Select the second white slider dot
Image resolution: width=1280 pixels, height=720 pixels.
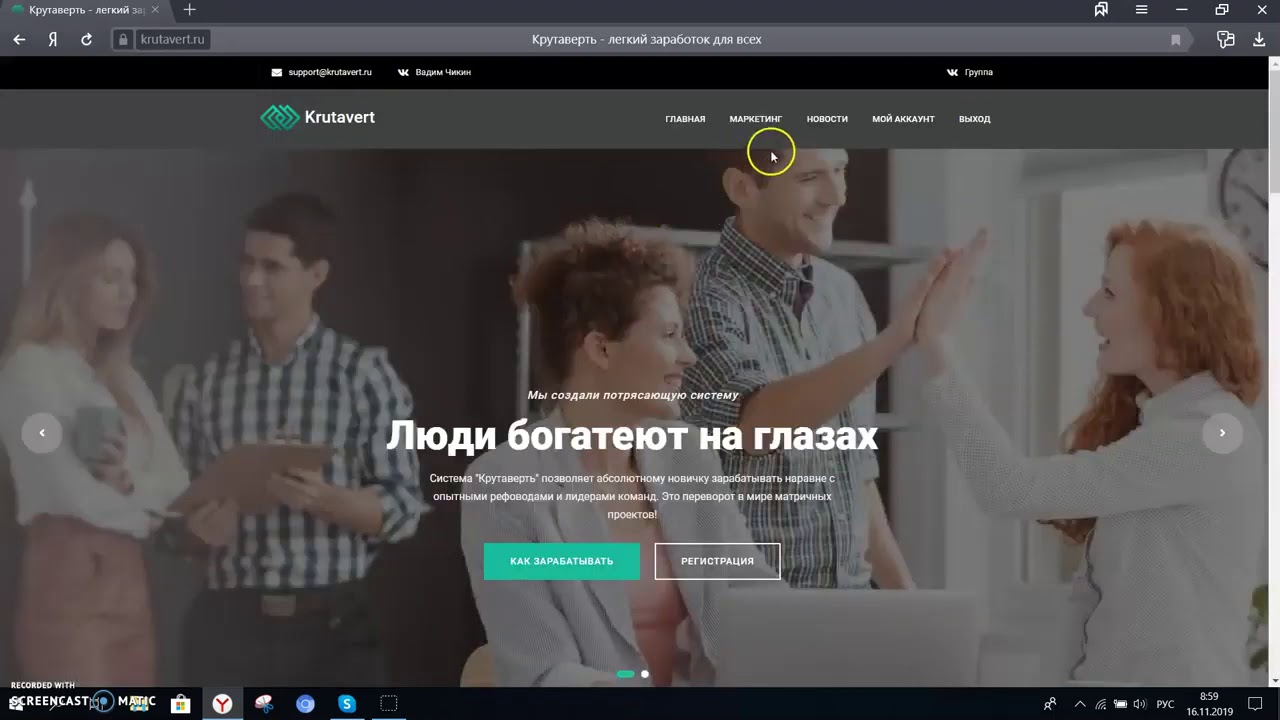(645, 674)
